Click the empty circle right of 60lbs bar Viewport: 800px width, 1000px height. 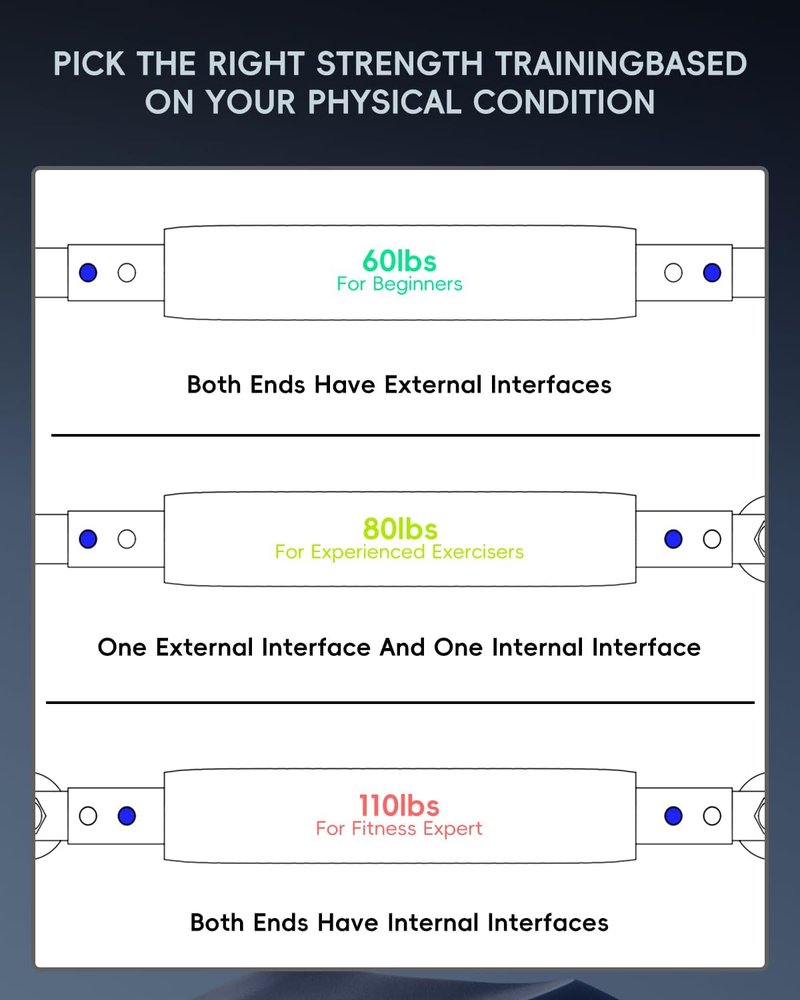(x=673, y=273)
